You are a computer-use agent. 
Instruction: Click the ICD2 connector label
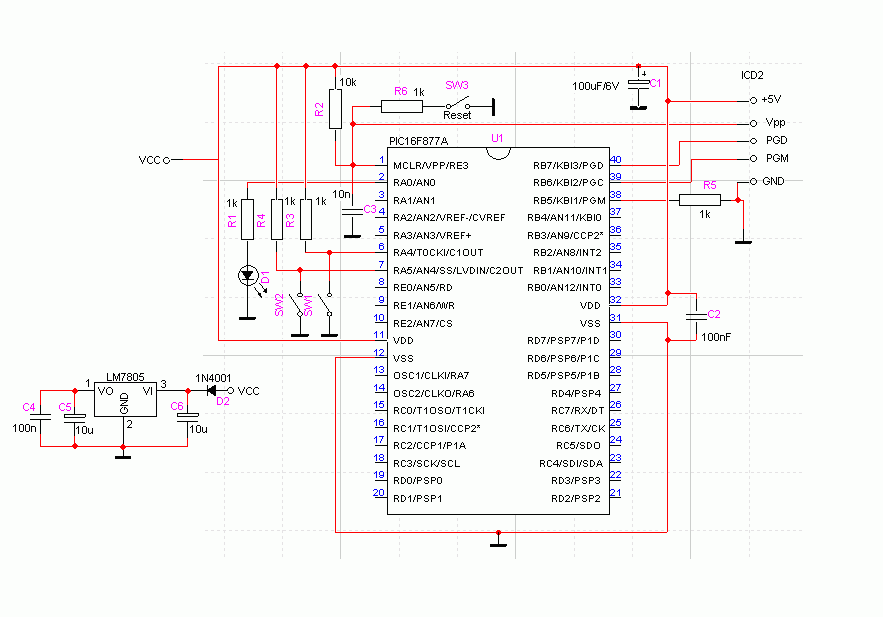[752, 75]
